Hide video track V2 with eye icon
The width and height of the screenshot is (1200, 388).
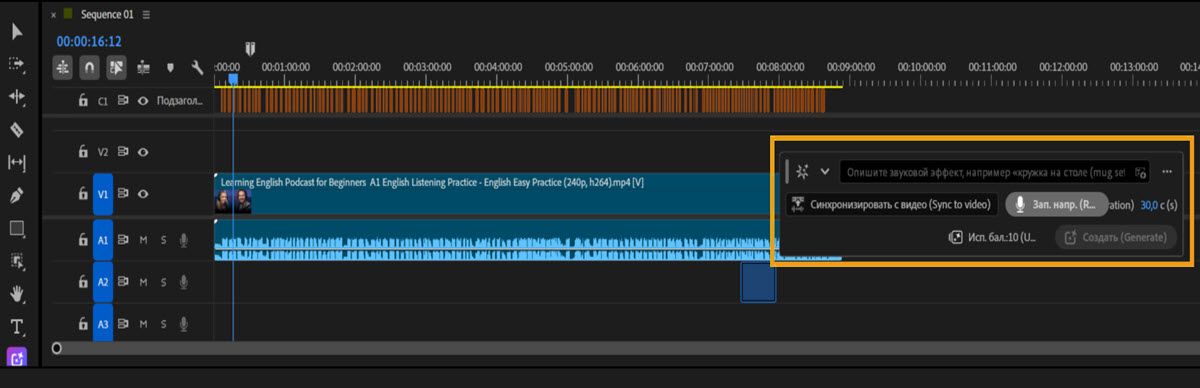[143, 152]
